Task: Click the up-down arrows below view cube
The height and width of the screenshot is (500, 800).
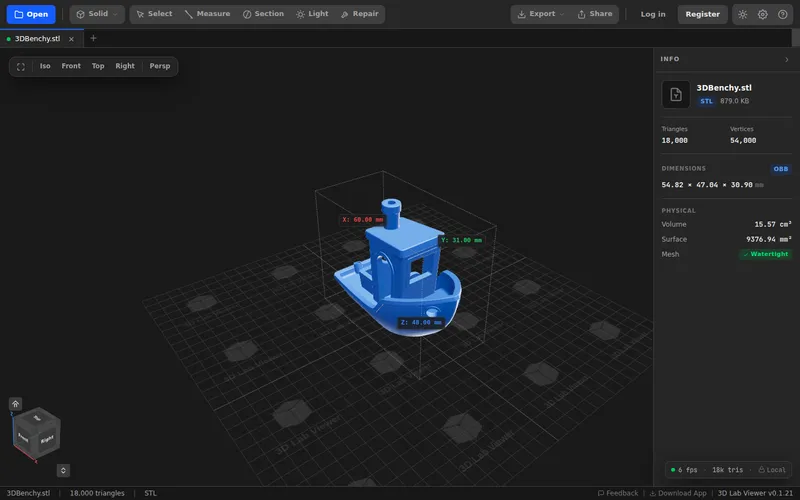Action: [x=63, y=470]
